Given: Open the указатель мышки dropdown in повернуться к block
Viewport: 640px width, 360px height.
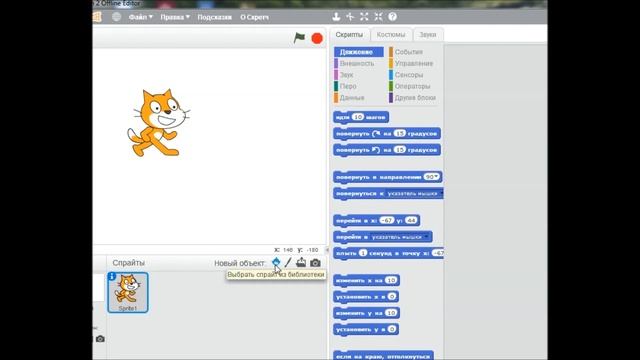Looking at the screenshot, I should [x=414, y=193].
